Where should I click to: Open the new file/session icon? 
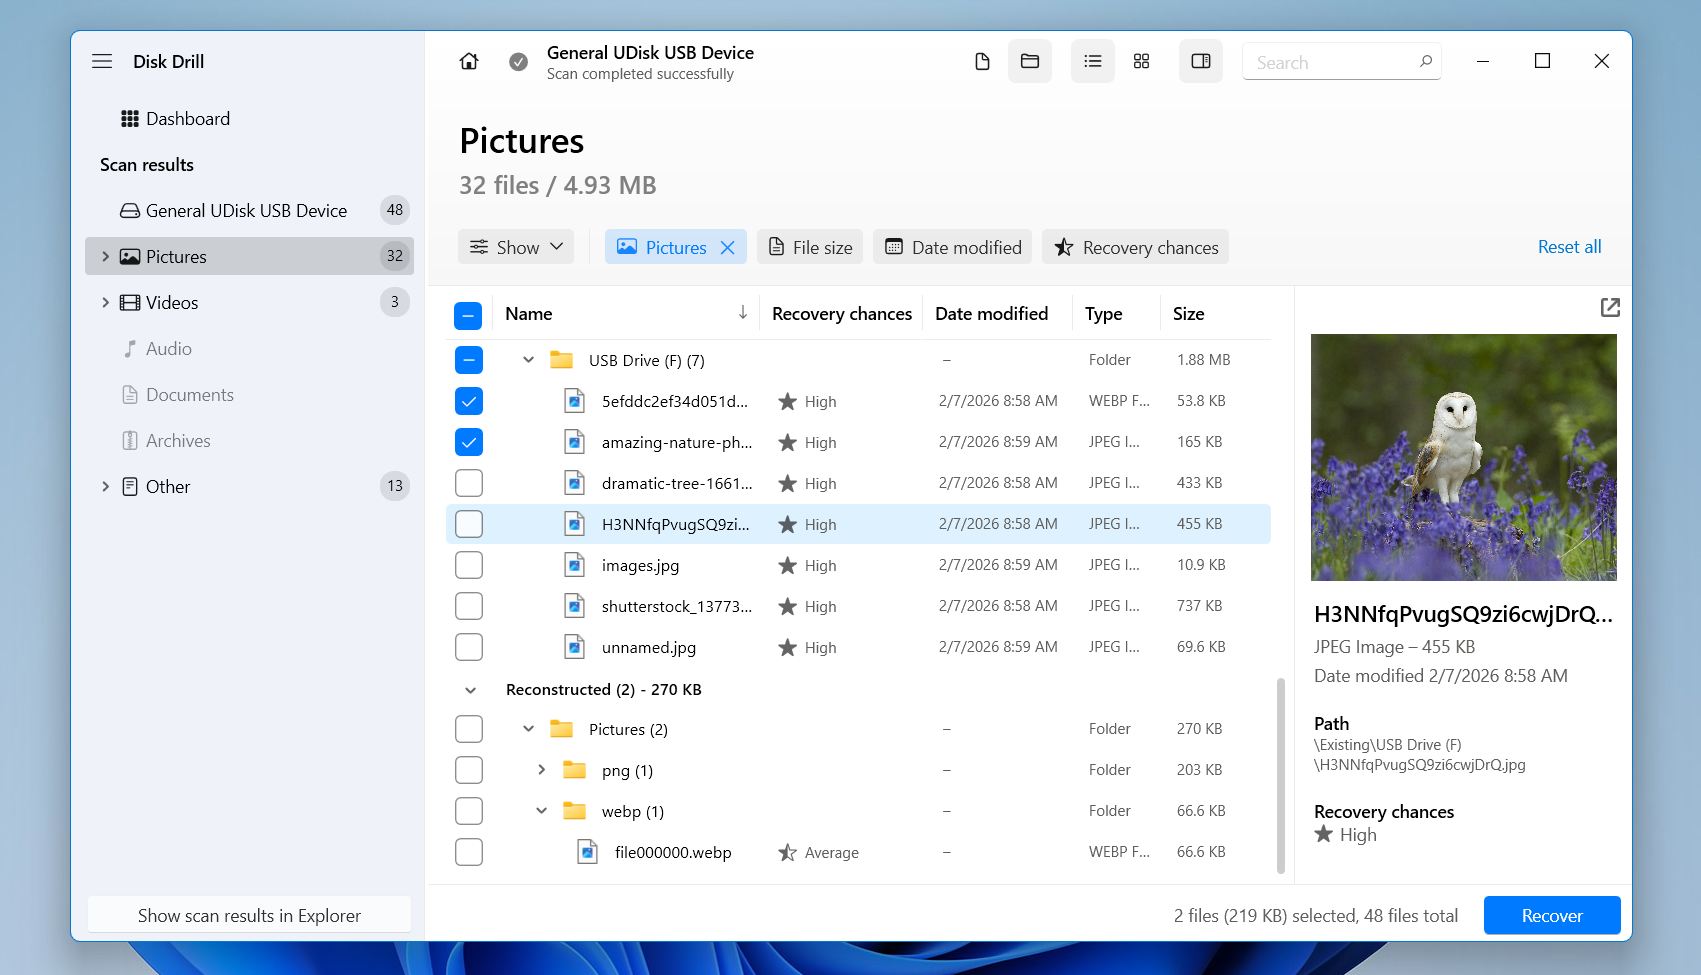(x=981, y=60)
